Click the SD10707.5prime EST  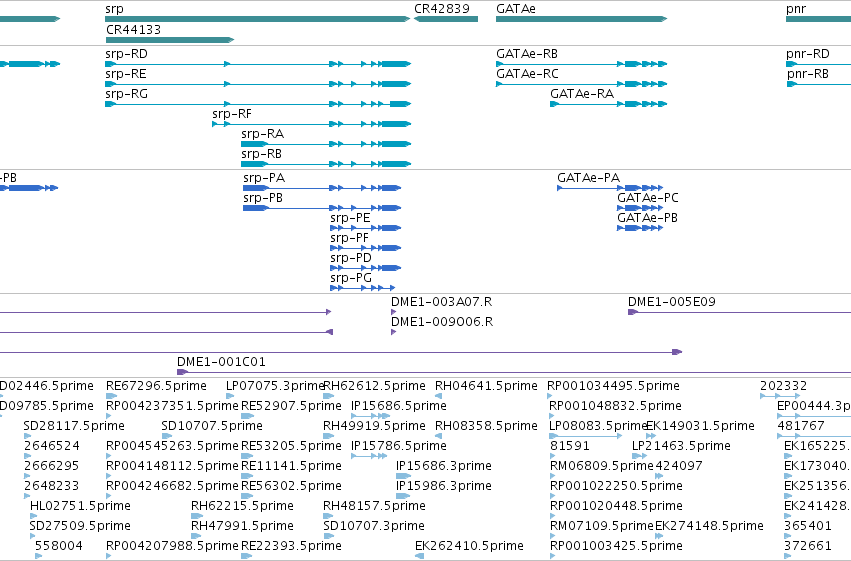(x=167, y=436)
